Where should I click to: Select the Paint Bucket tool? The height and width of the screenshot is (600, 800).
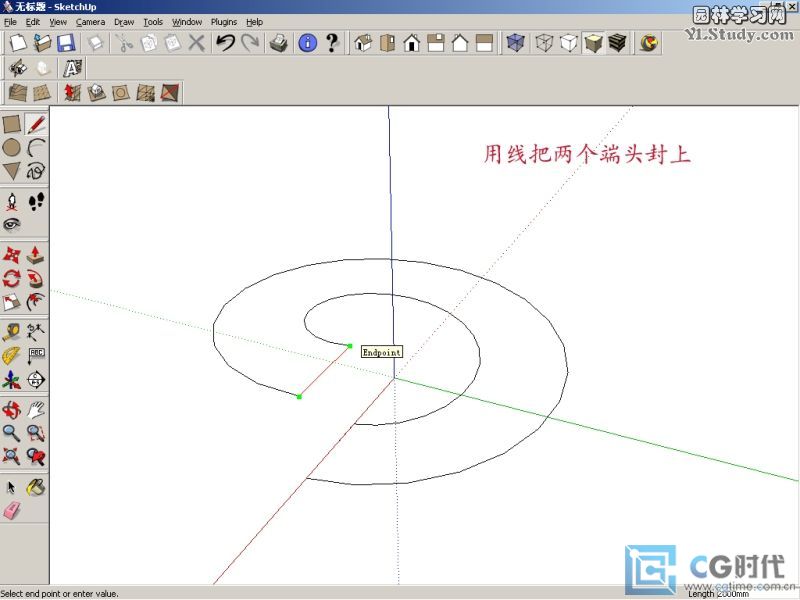click(36, 488)
